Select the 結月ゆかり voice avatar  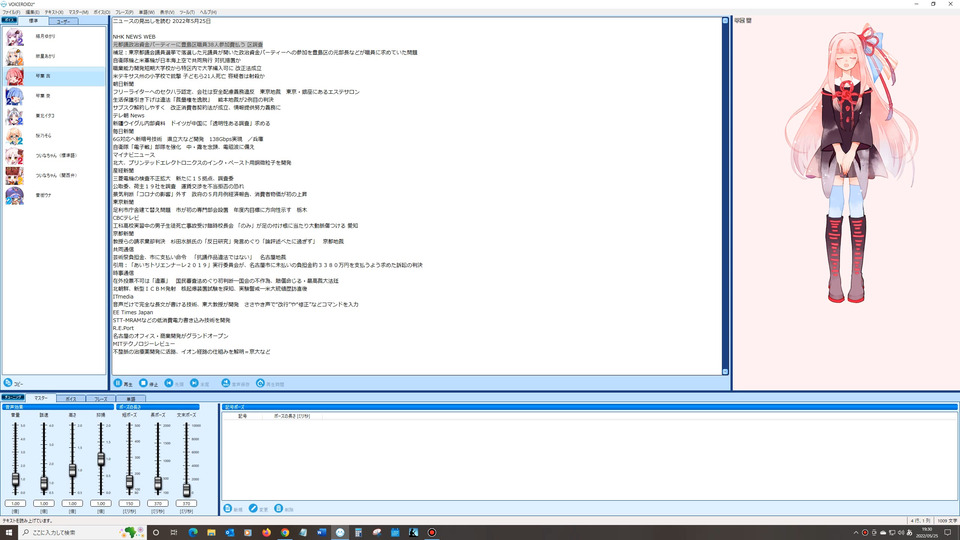point(14,37)
